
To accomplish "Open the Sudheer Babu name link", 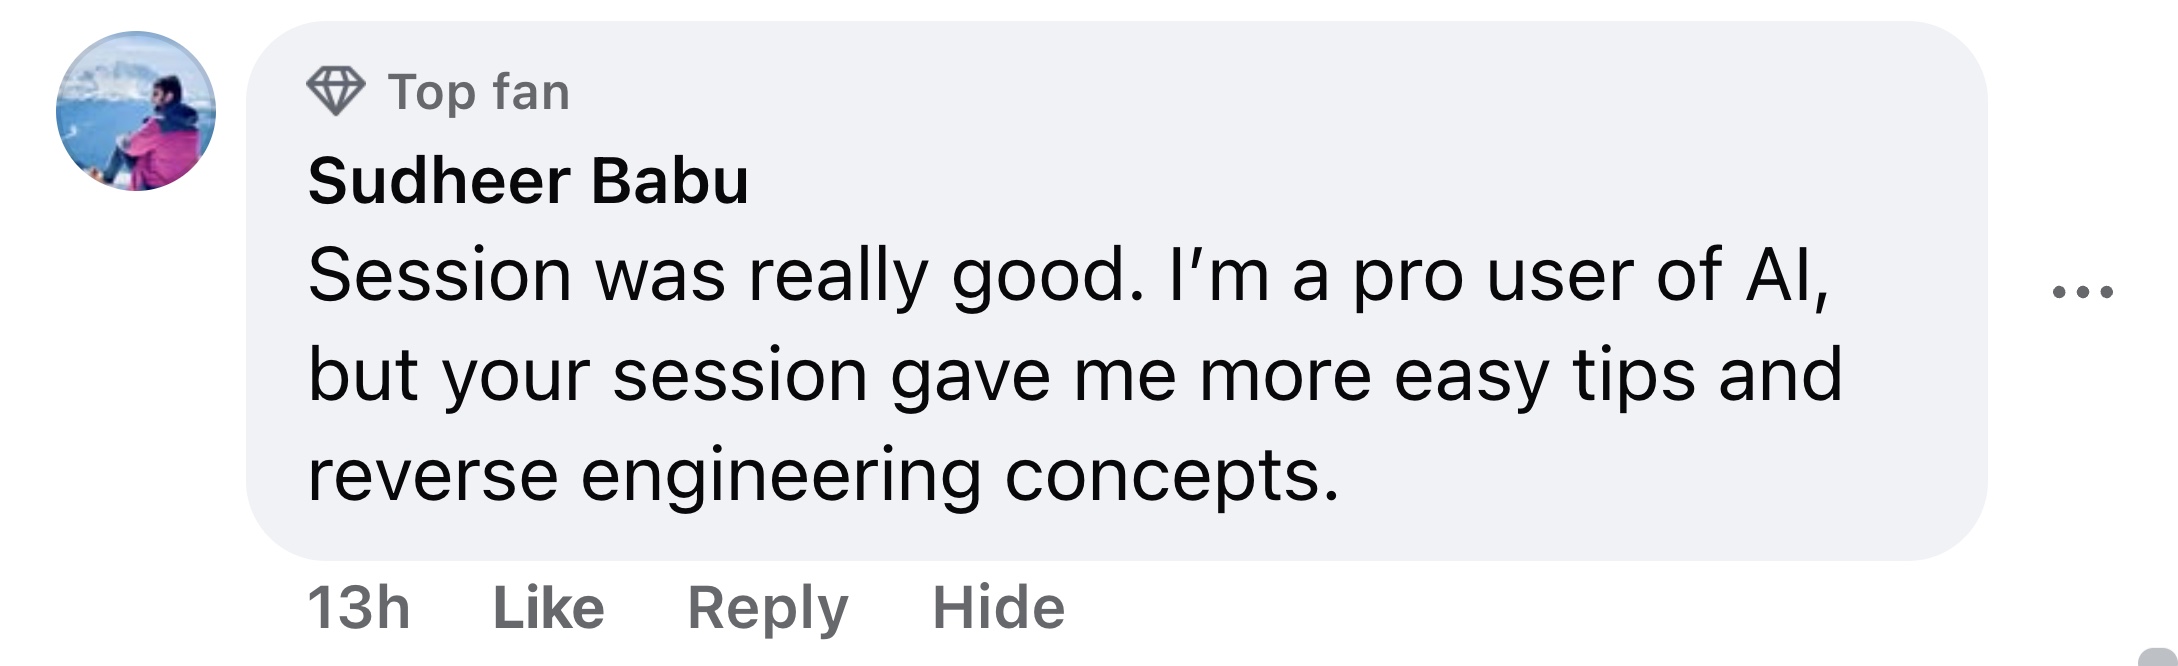I will coord(528,181).
